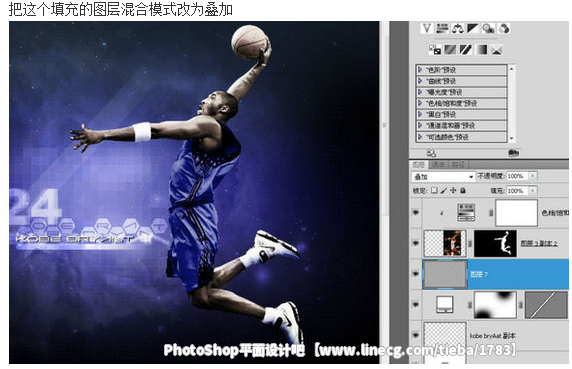
Task: Switch to the 路径 tab
Action: pos(458,165)
